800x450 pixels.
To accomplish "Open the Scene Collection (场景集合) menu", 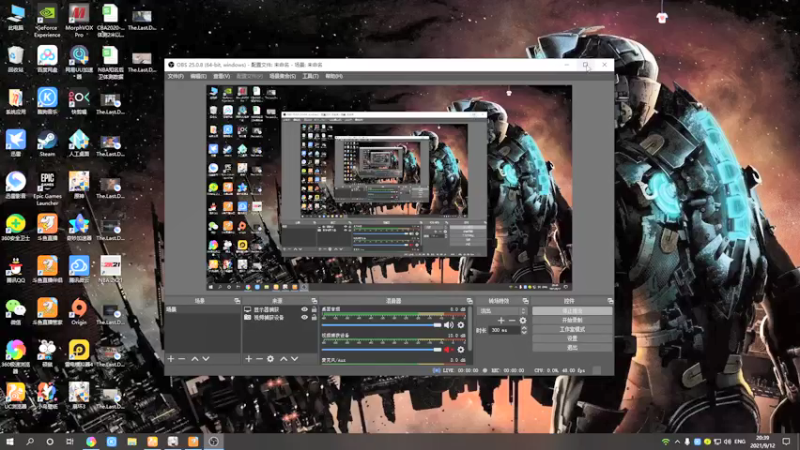I will tap(282, 76).
